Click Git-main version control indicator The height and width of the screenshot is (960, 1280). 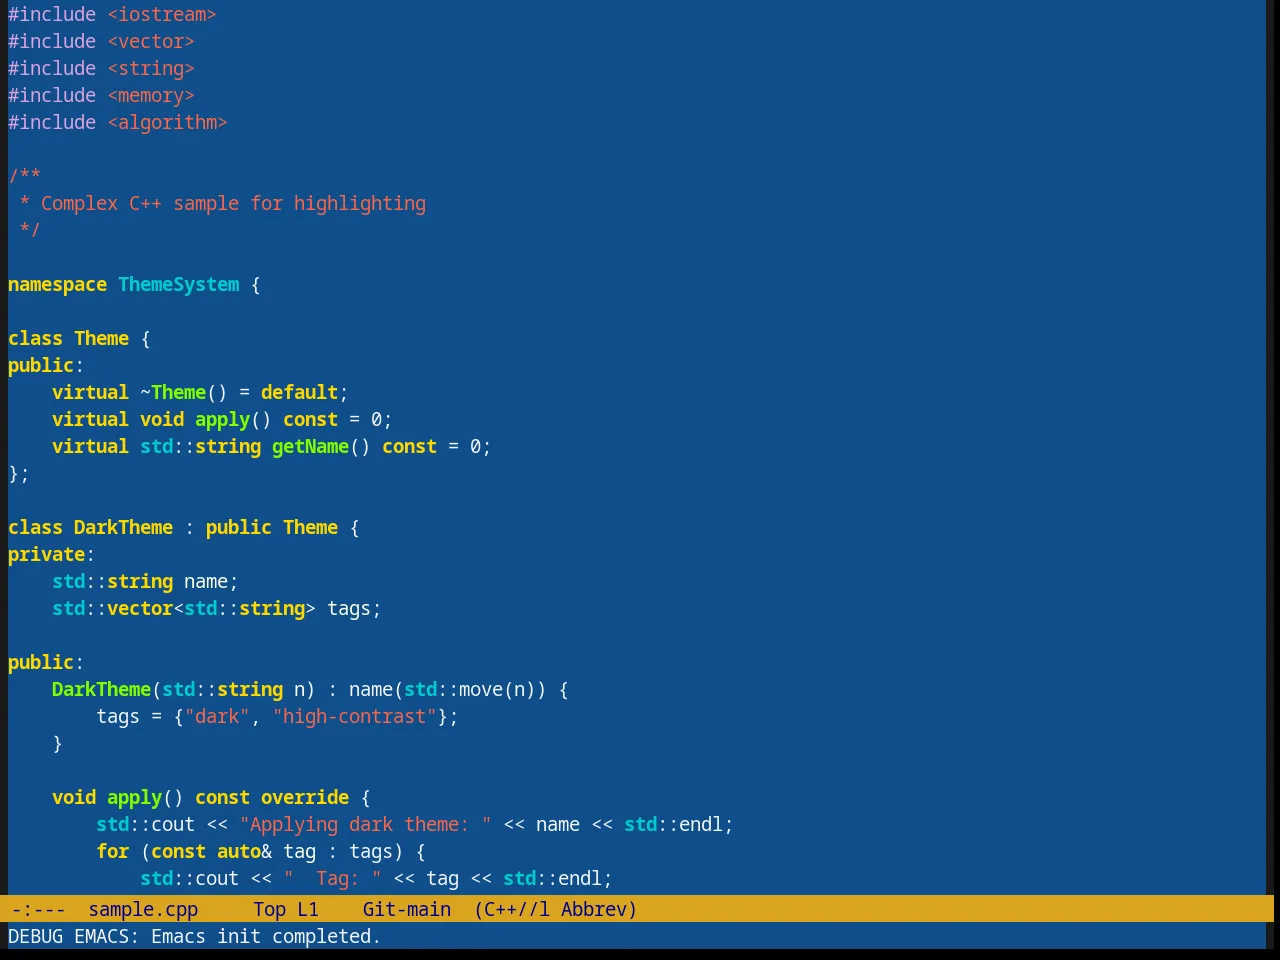[407, 909]
